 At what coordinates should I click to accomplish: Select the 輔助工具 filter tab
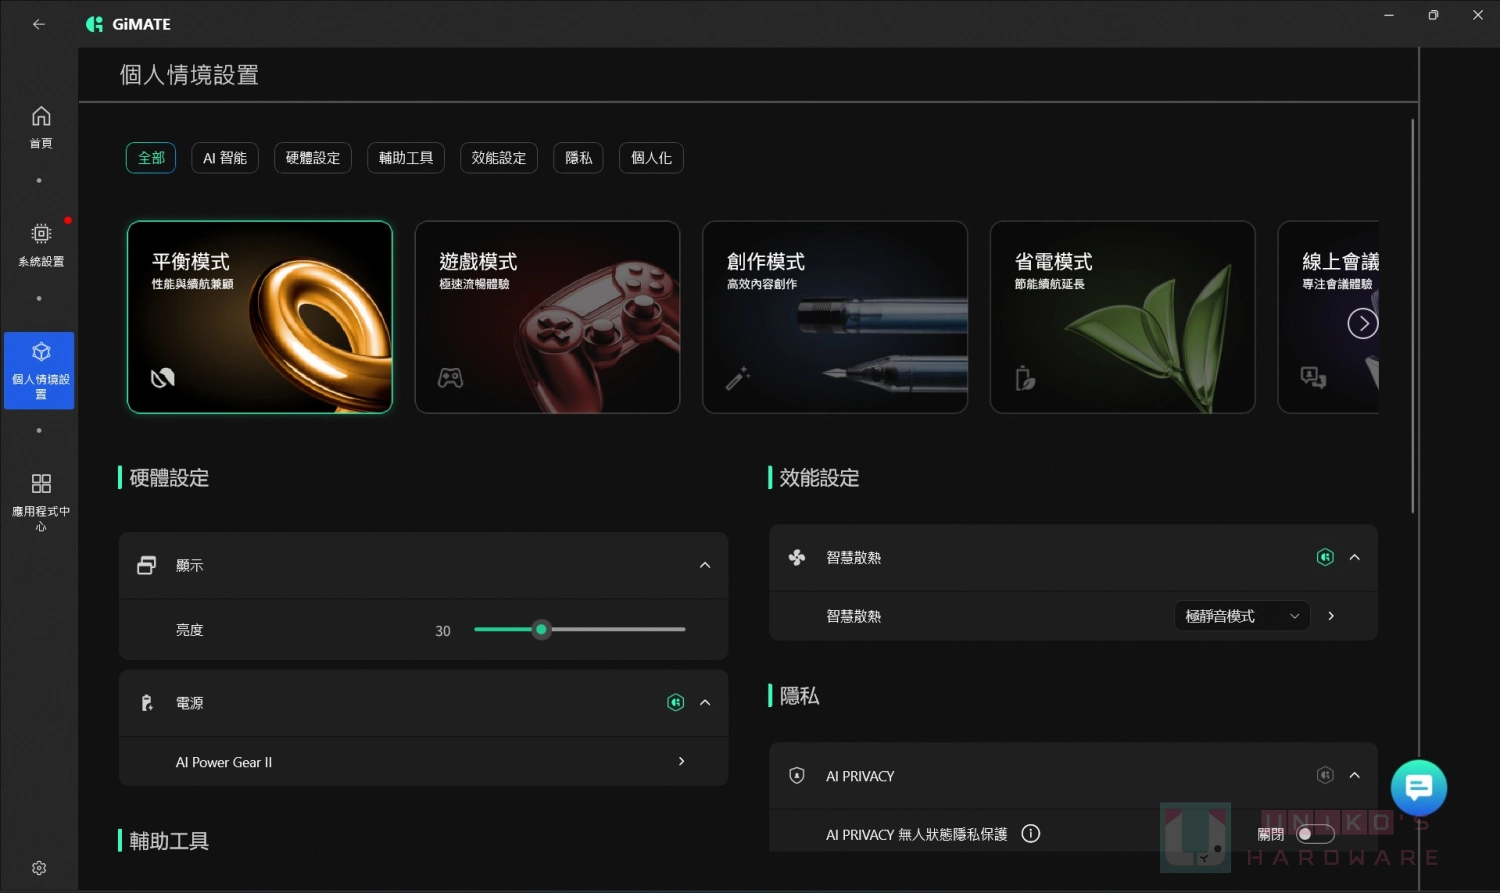pos(406,158)
